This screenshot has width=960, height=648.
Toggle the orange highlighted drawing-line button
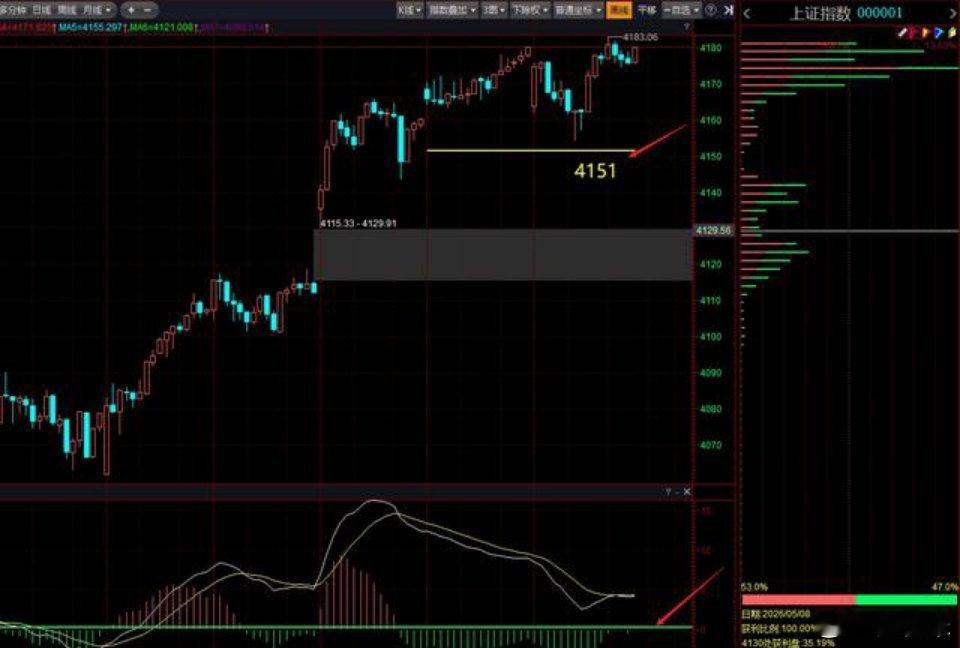(x=619, y=10)
